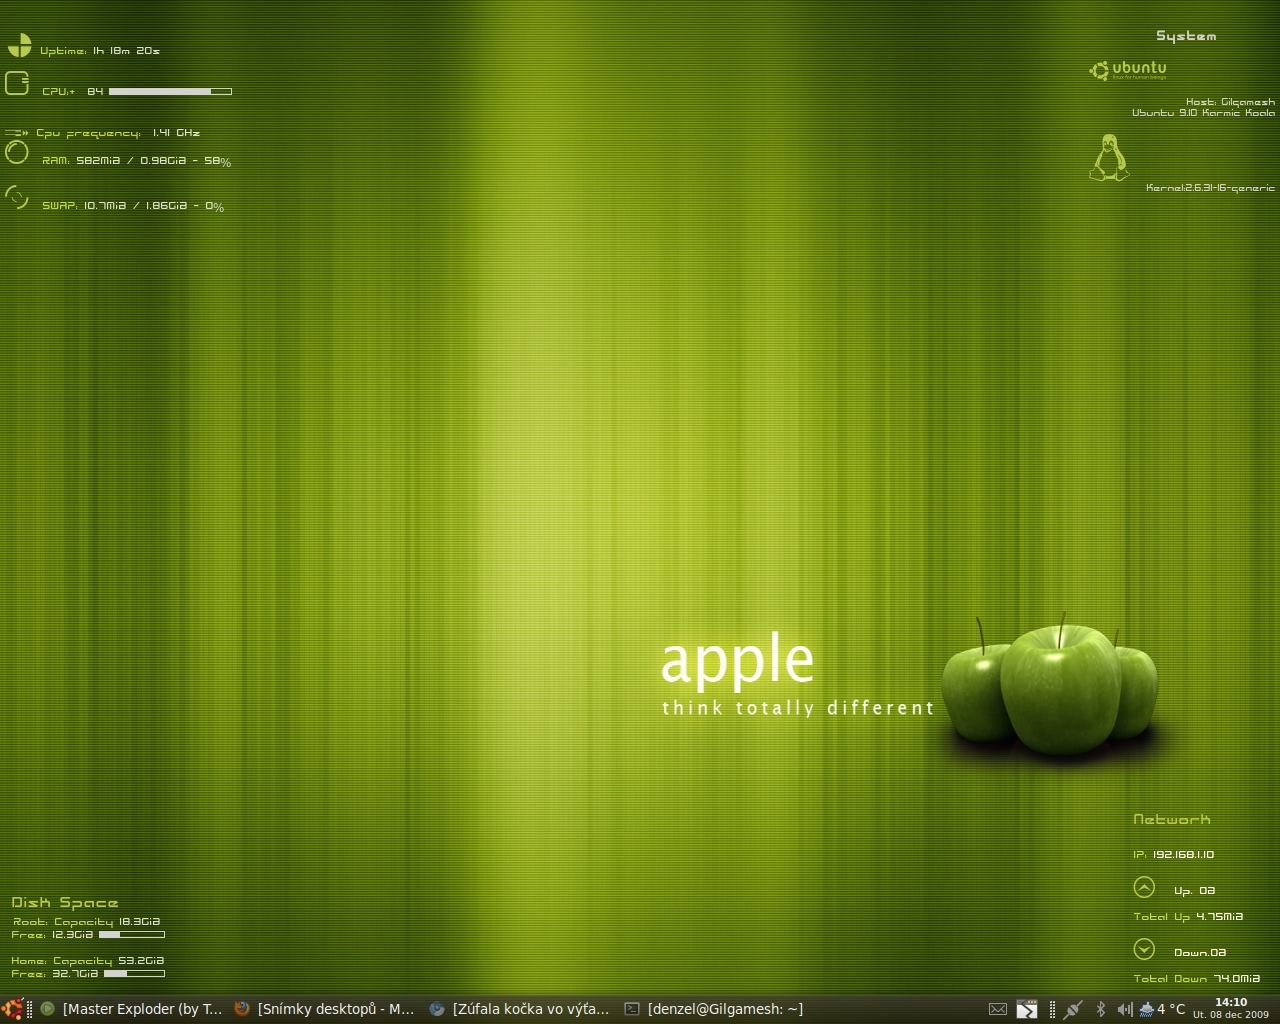The height and width of the screenshot is (1024, 1280).
Task: Open the volume speaker tray icon
Action: (1124, 1009)
